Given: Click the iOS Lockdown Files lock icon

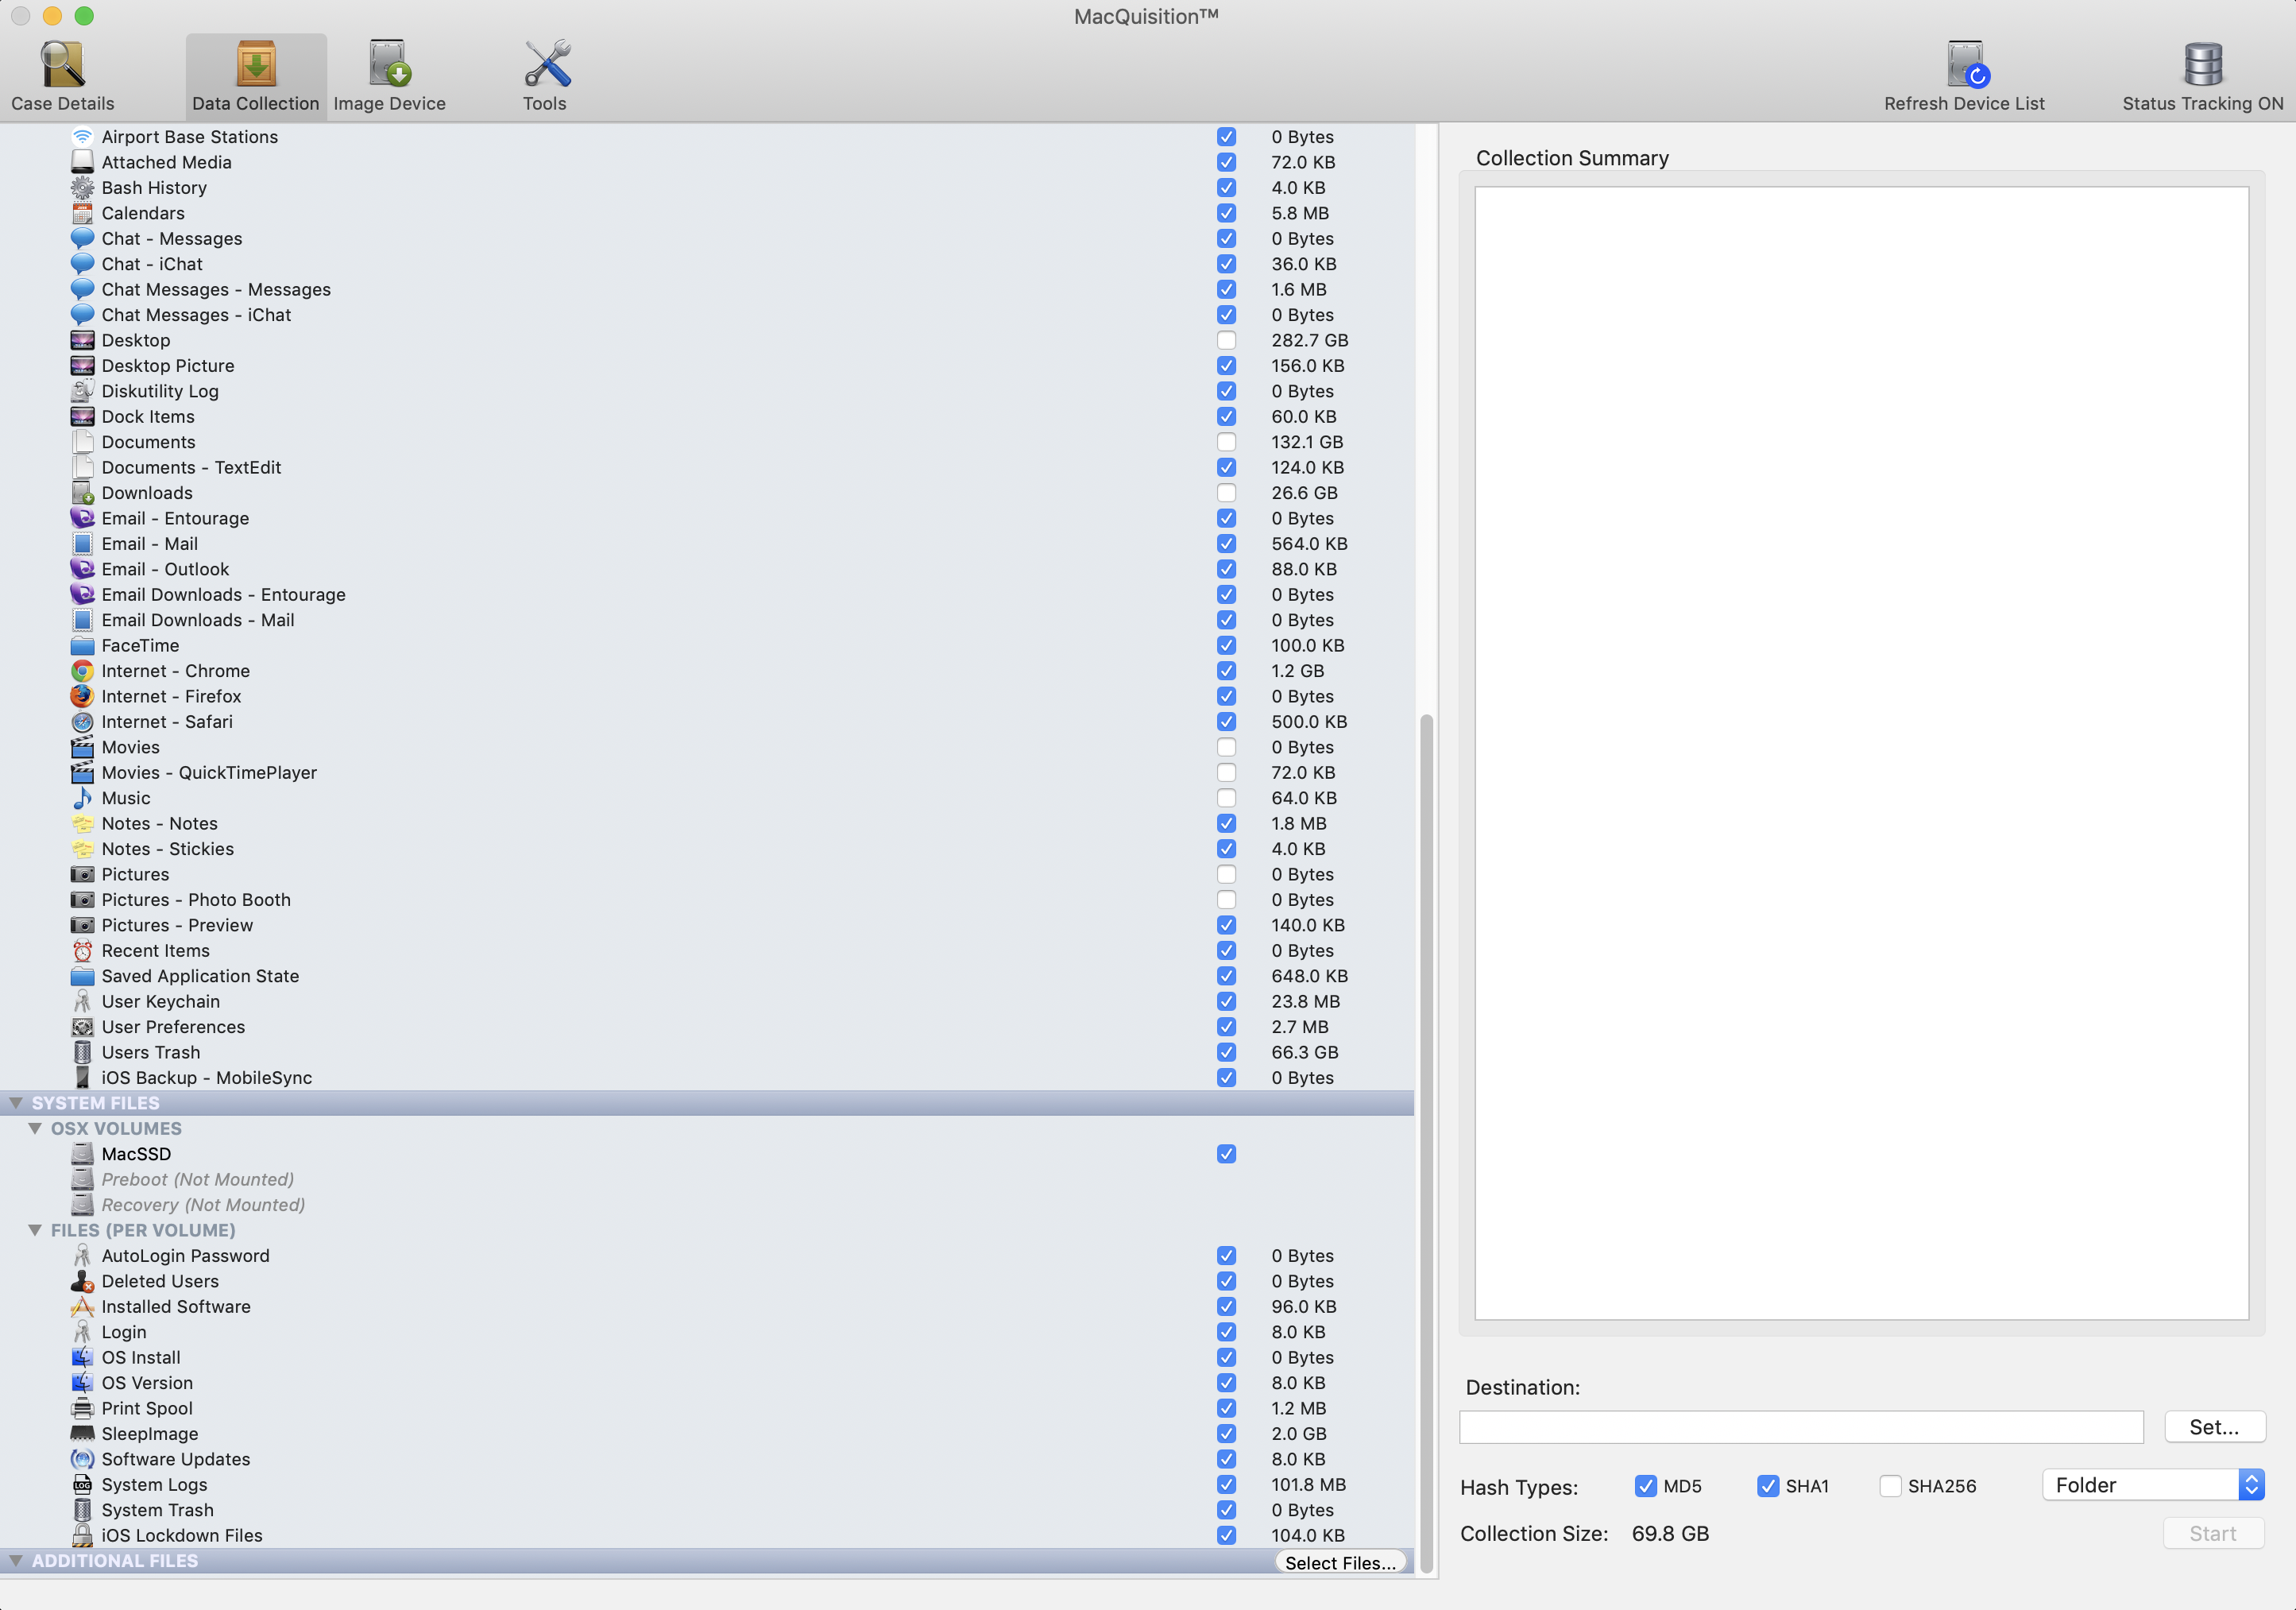Looking at the screenshot, I should tap(82, 1535).
